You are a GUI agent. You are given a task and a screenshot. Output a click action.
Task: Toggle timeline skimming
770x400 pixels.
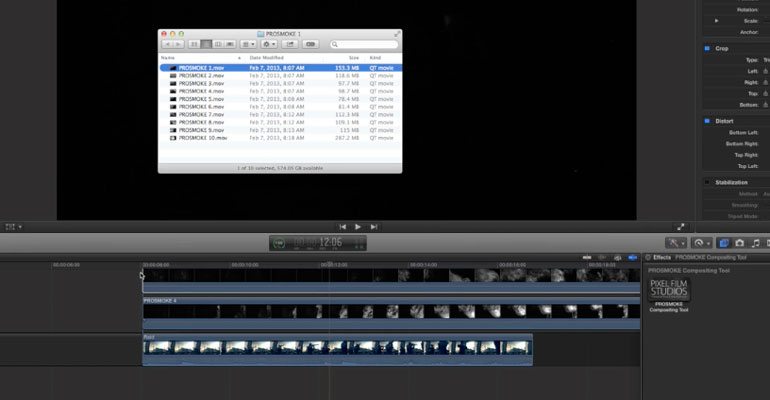pyautogui.click(x=587, y=257)
